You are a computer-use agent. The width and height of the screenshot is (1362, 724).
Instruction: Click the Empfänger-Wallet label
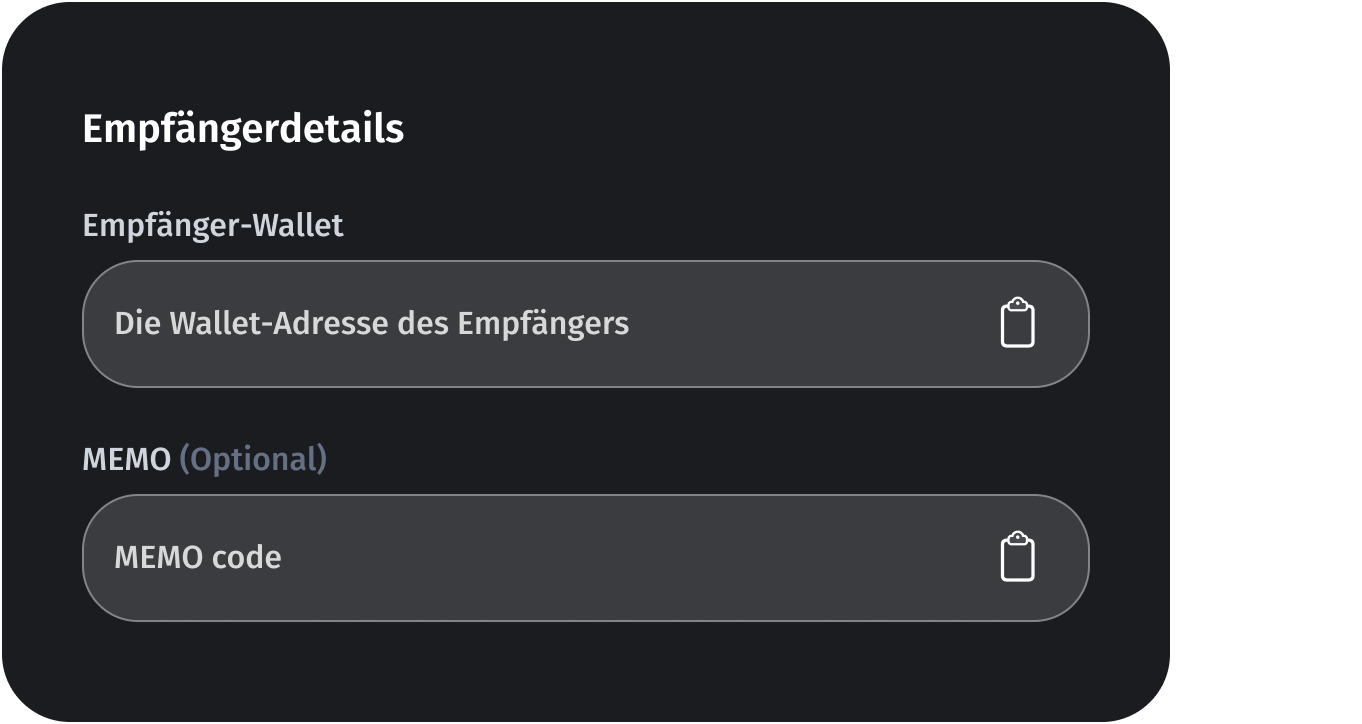click(213, 226)
